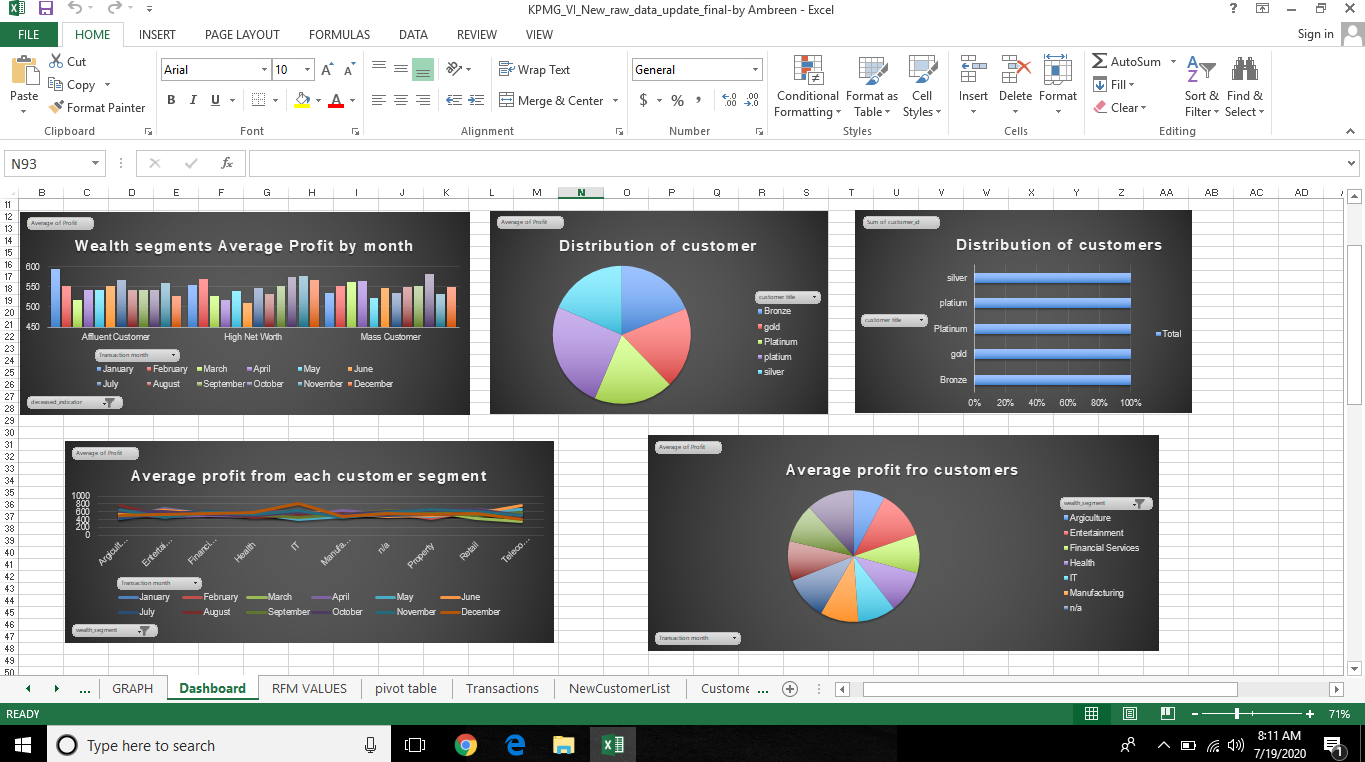The width and height of the screenshot is (1365, 762).
Task: Open Conditional Formatting options
Action: (x=807, y=87)
